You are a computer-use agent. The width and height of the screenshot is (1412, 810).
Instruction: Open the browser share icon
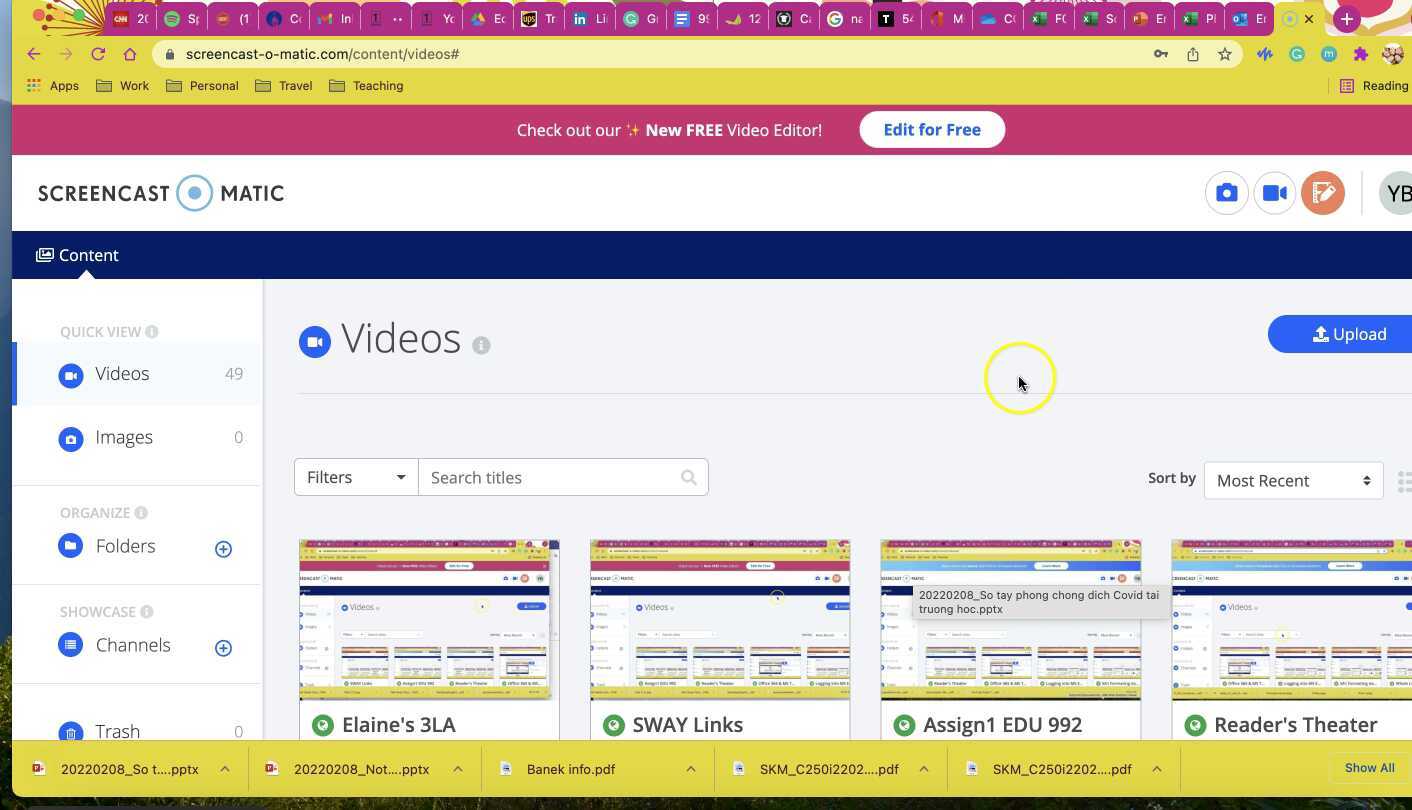(1193, 54)
